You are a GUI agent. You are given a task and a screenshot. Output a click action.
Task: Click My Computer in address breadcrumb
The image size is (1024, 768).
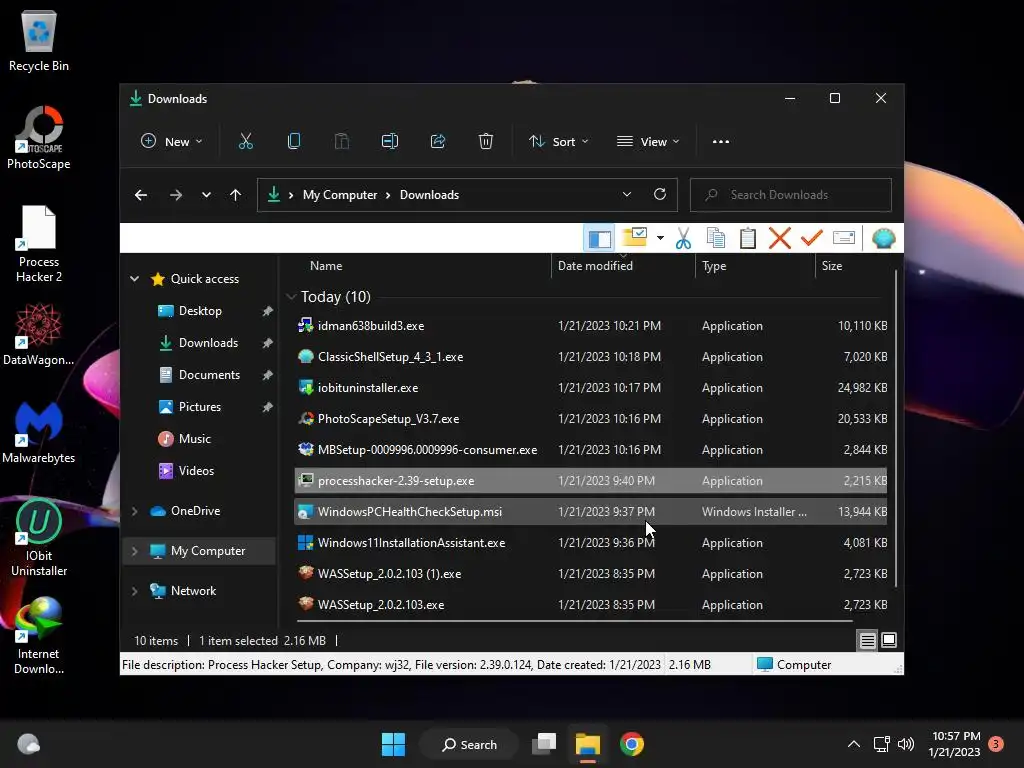click(x=340, y=195)
